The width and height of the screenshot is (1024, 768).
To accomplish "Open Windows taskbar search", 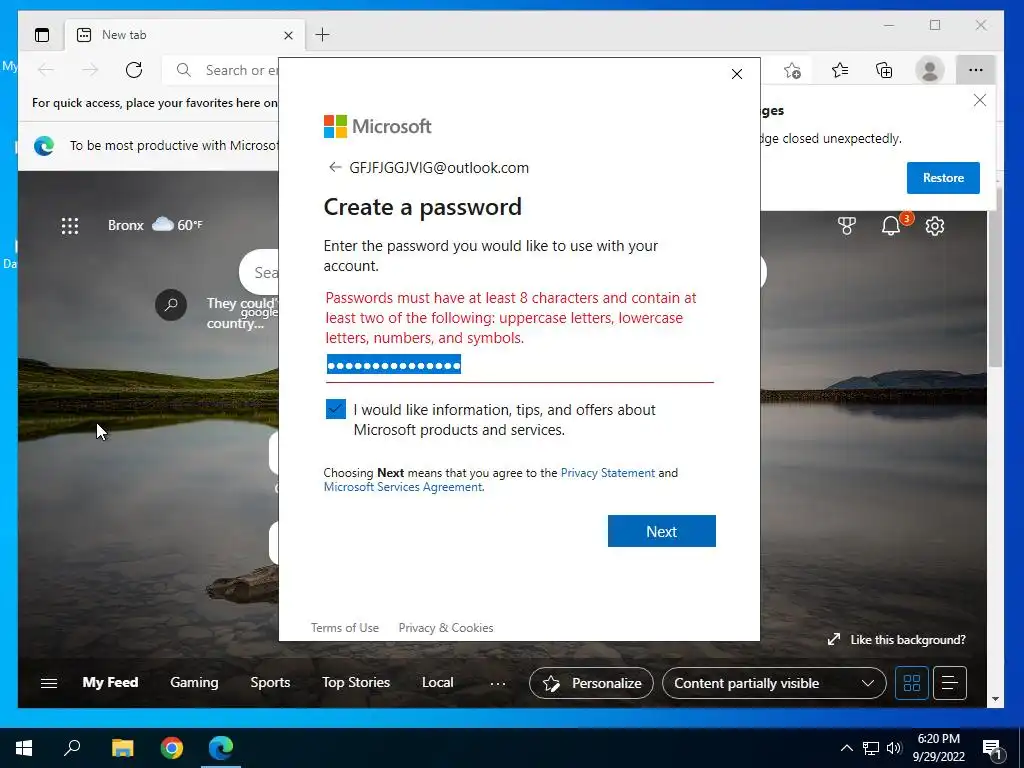I will click(x=72, y=748).
